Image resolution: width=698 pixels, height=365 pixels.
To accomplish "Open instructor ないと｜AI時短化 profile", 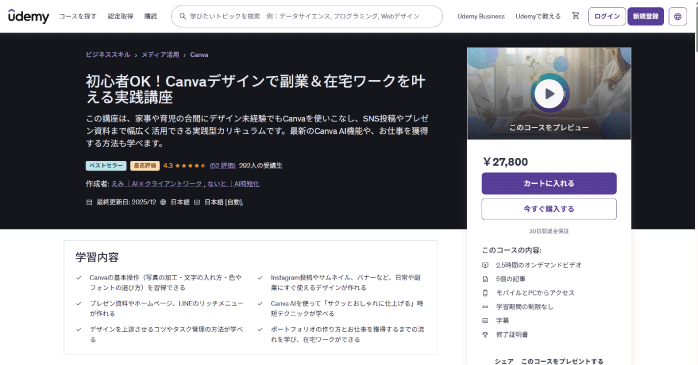I will point(233,184).
